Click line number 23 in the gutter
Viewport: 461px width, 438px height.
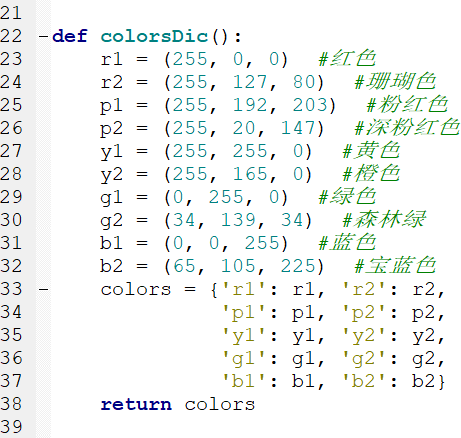pos(11,59)
